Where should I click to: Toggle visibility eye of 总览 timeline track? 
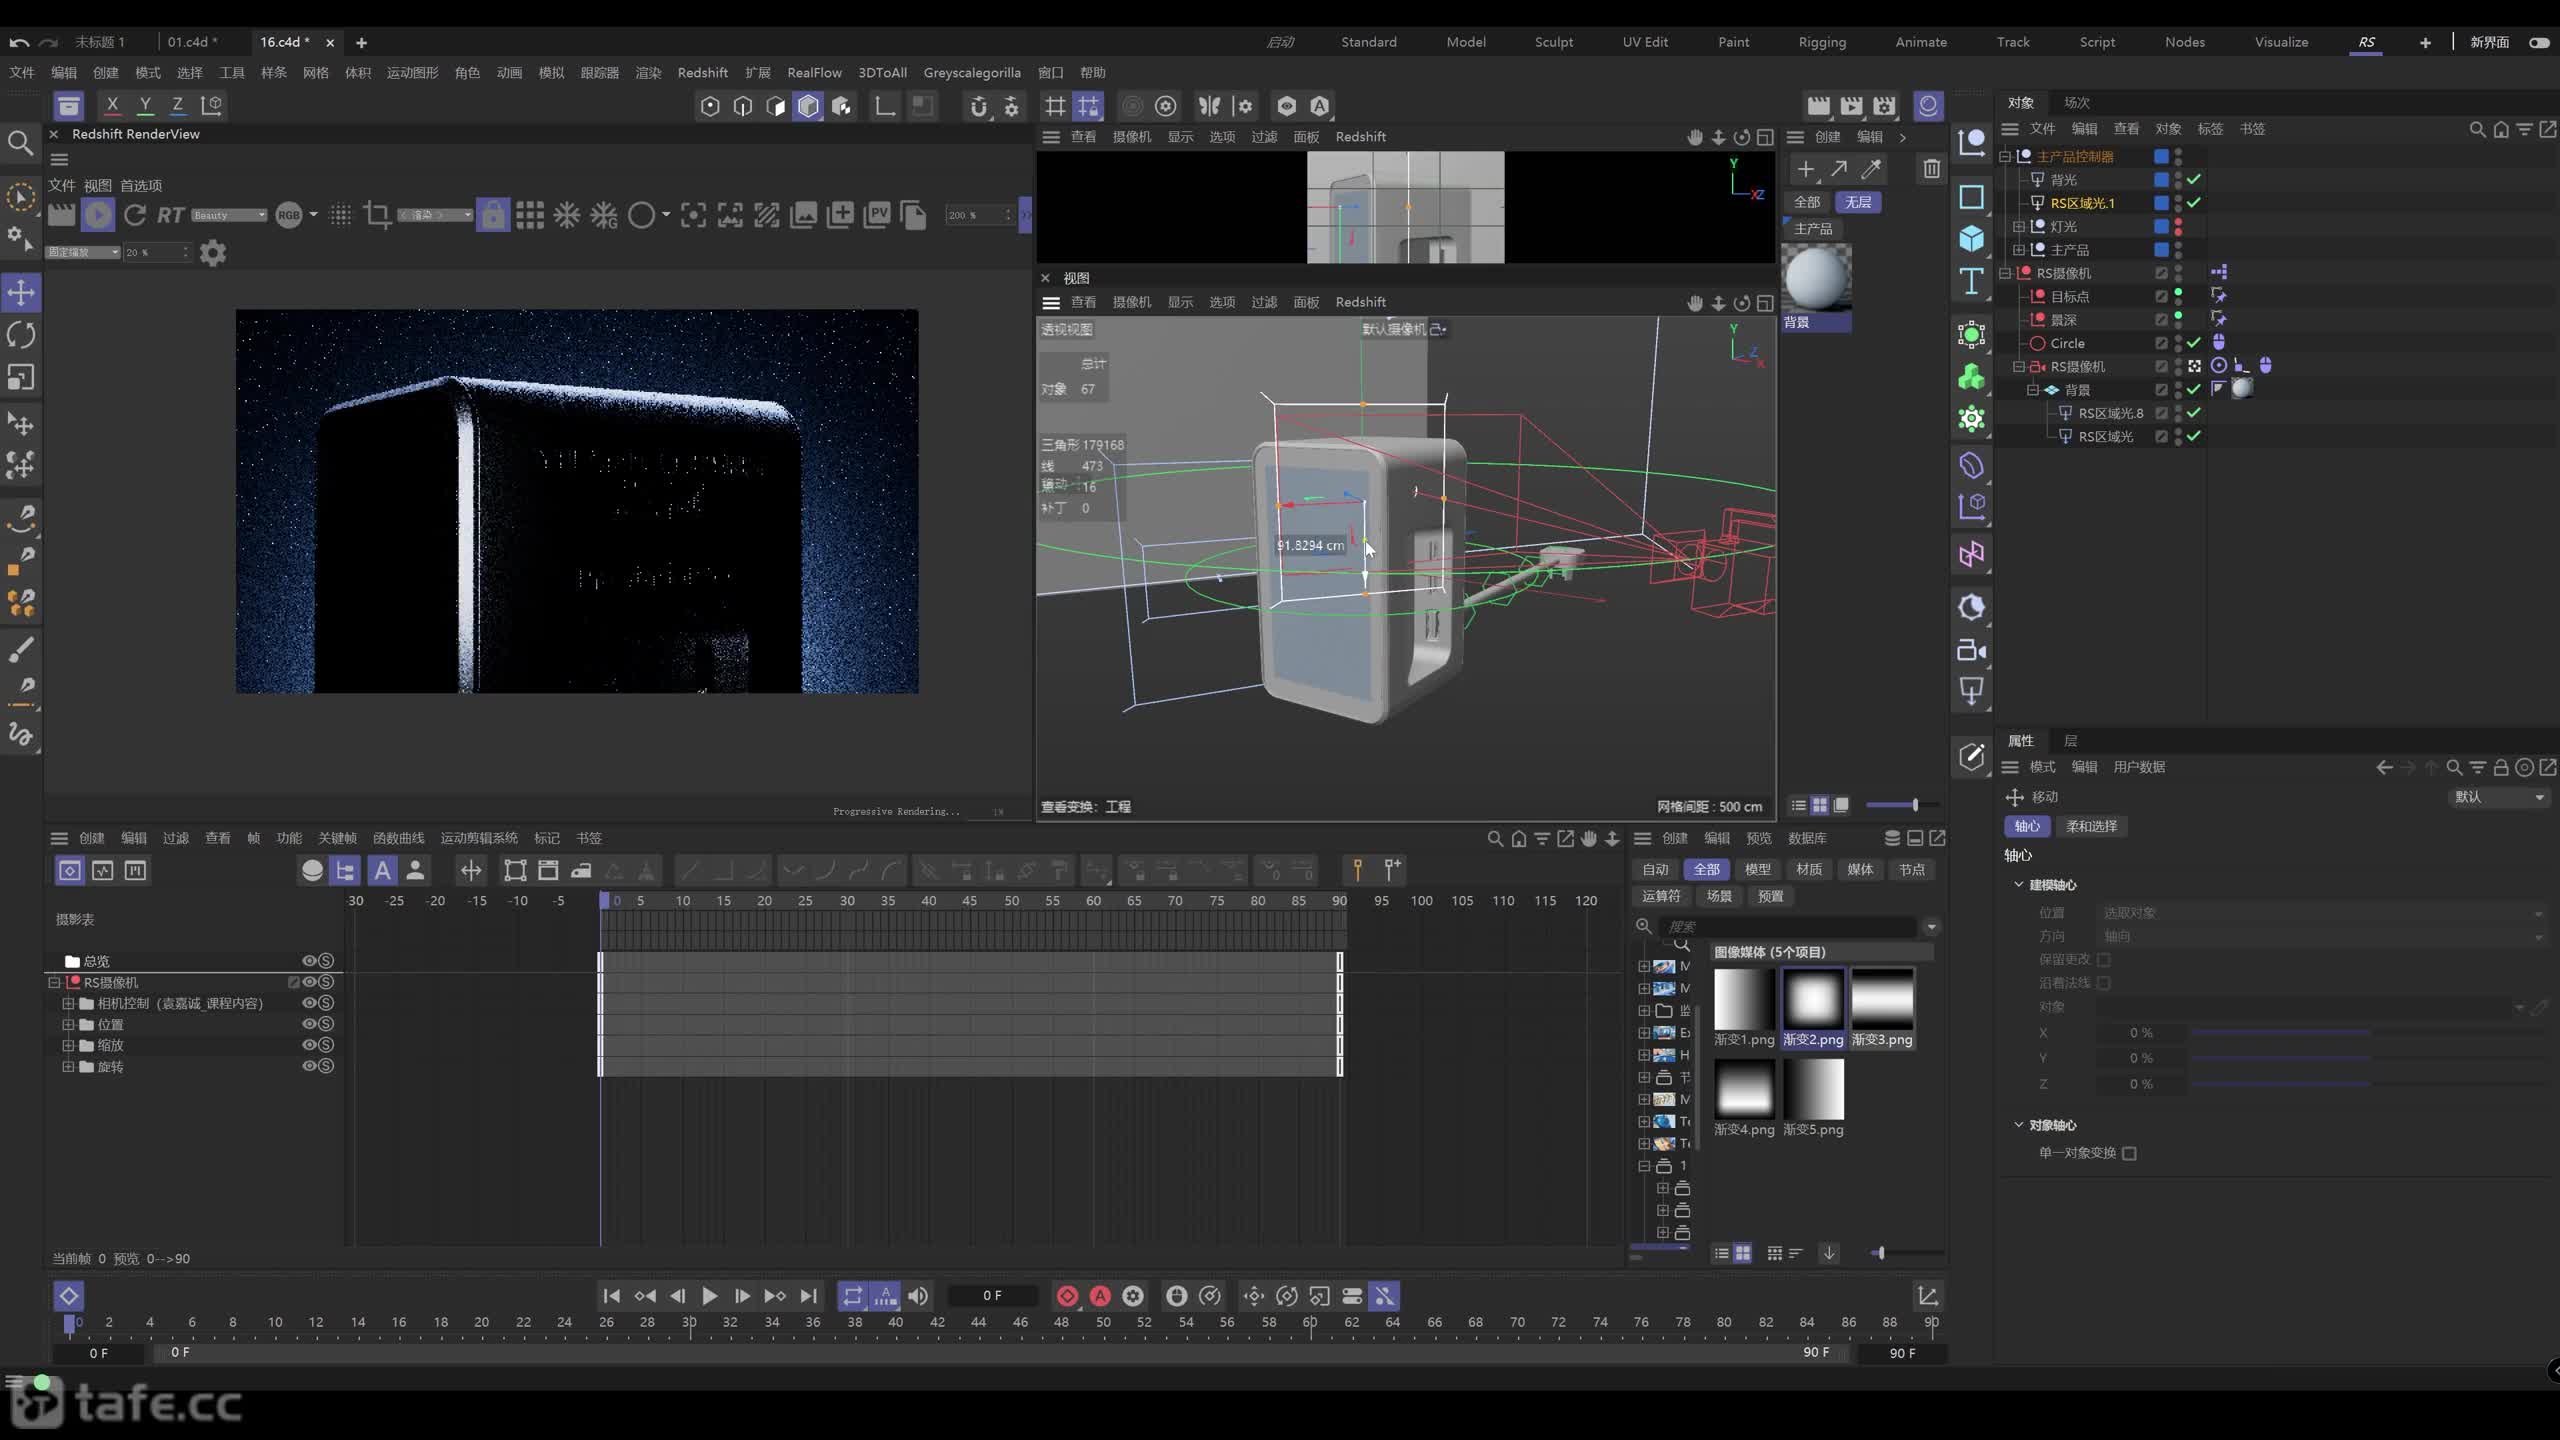pos(309,961)
